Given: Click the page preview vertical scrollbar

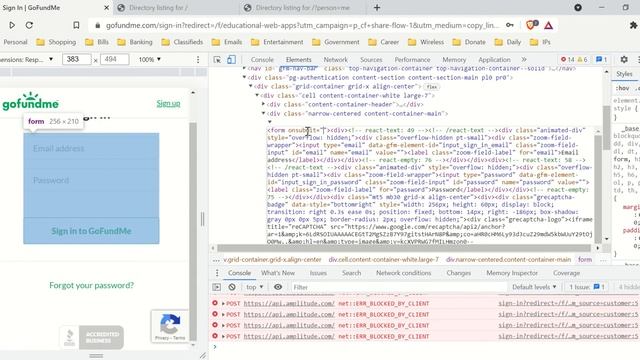Looking at the screenshot, I should pos(193,231).
